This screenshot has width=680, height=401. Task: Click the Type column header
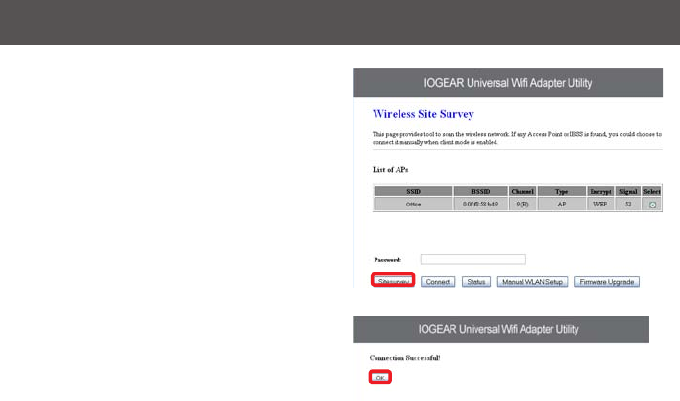coord(562,192)
